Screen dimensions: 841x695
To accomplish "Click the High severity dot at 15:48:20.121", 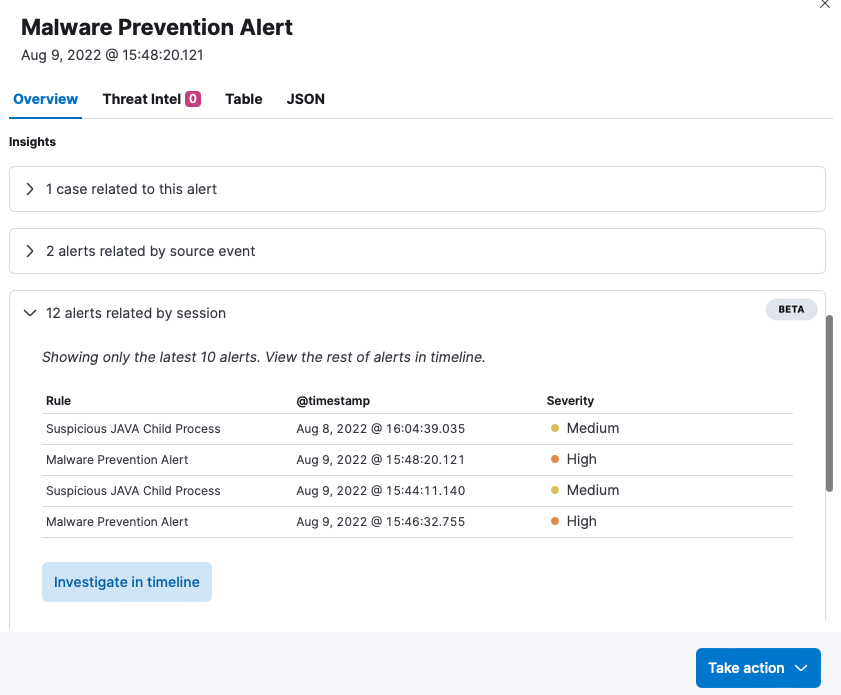I will click(x=555, y=459).
